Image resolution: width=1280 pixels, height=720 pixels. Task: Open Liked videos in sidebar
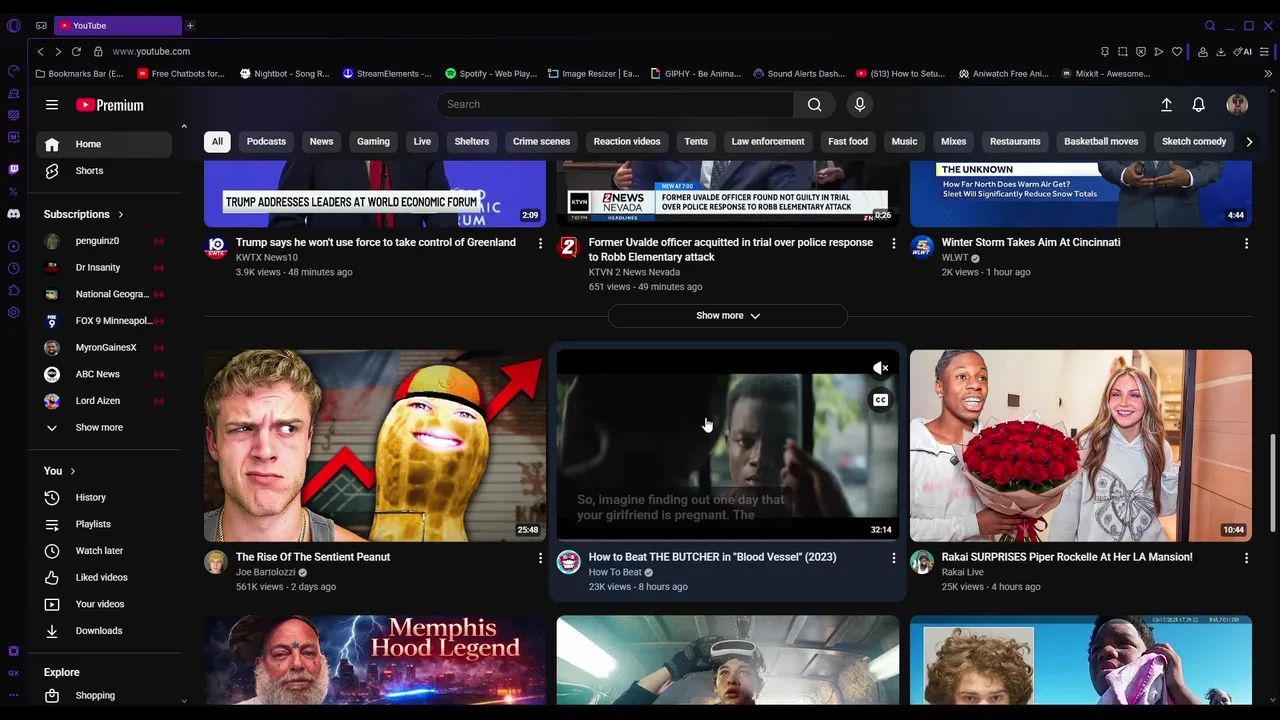click(104, 577)
